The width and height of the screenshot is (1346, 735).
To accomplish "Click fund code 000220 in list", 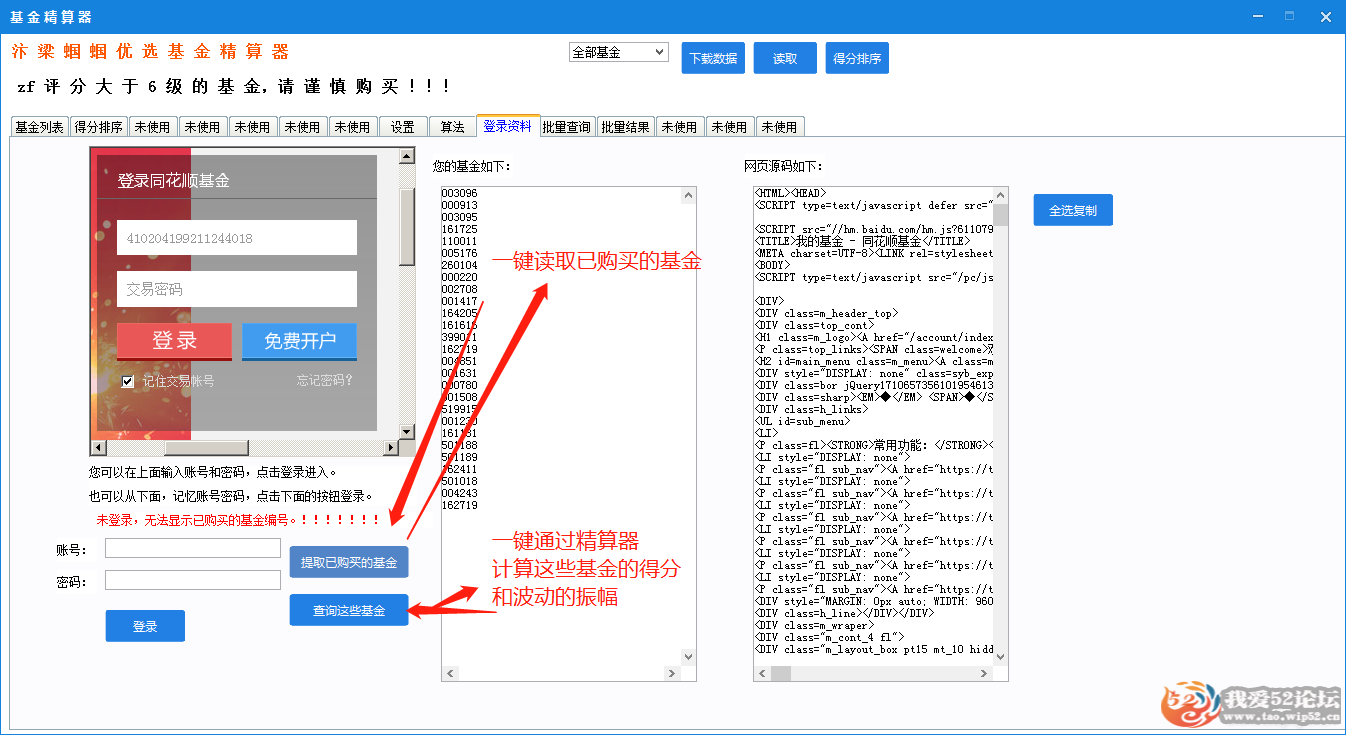I will [459, 277].
